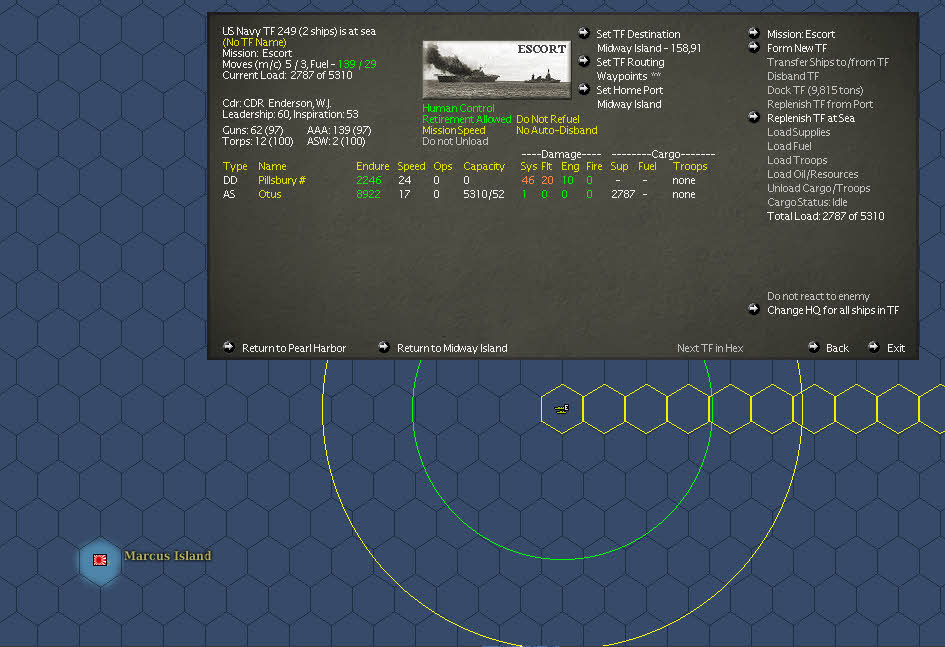Choose Load Oil/Resources option
Screen dimensions: 945x647
812,174
